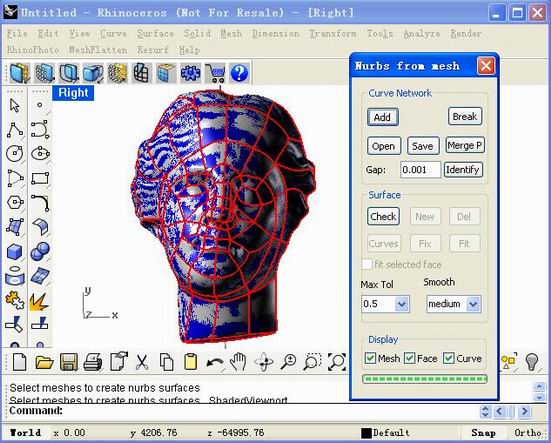Click the Paste clipboard icon
Viewport: 551px width, 443px height.
click(190, 362)
